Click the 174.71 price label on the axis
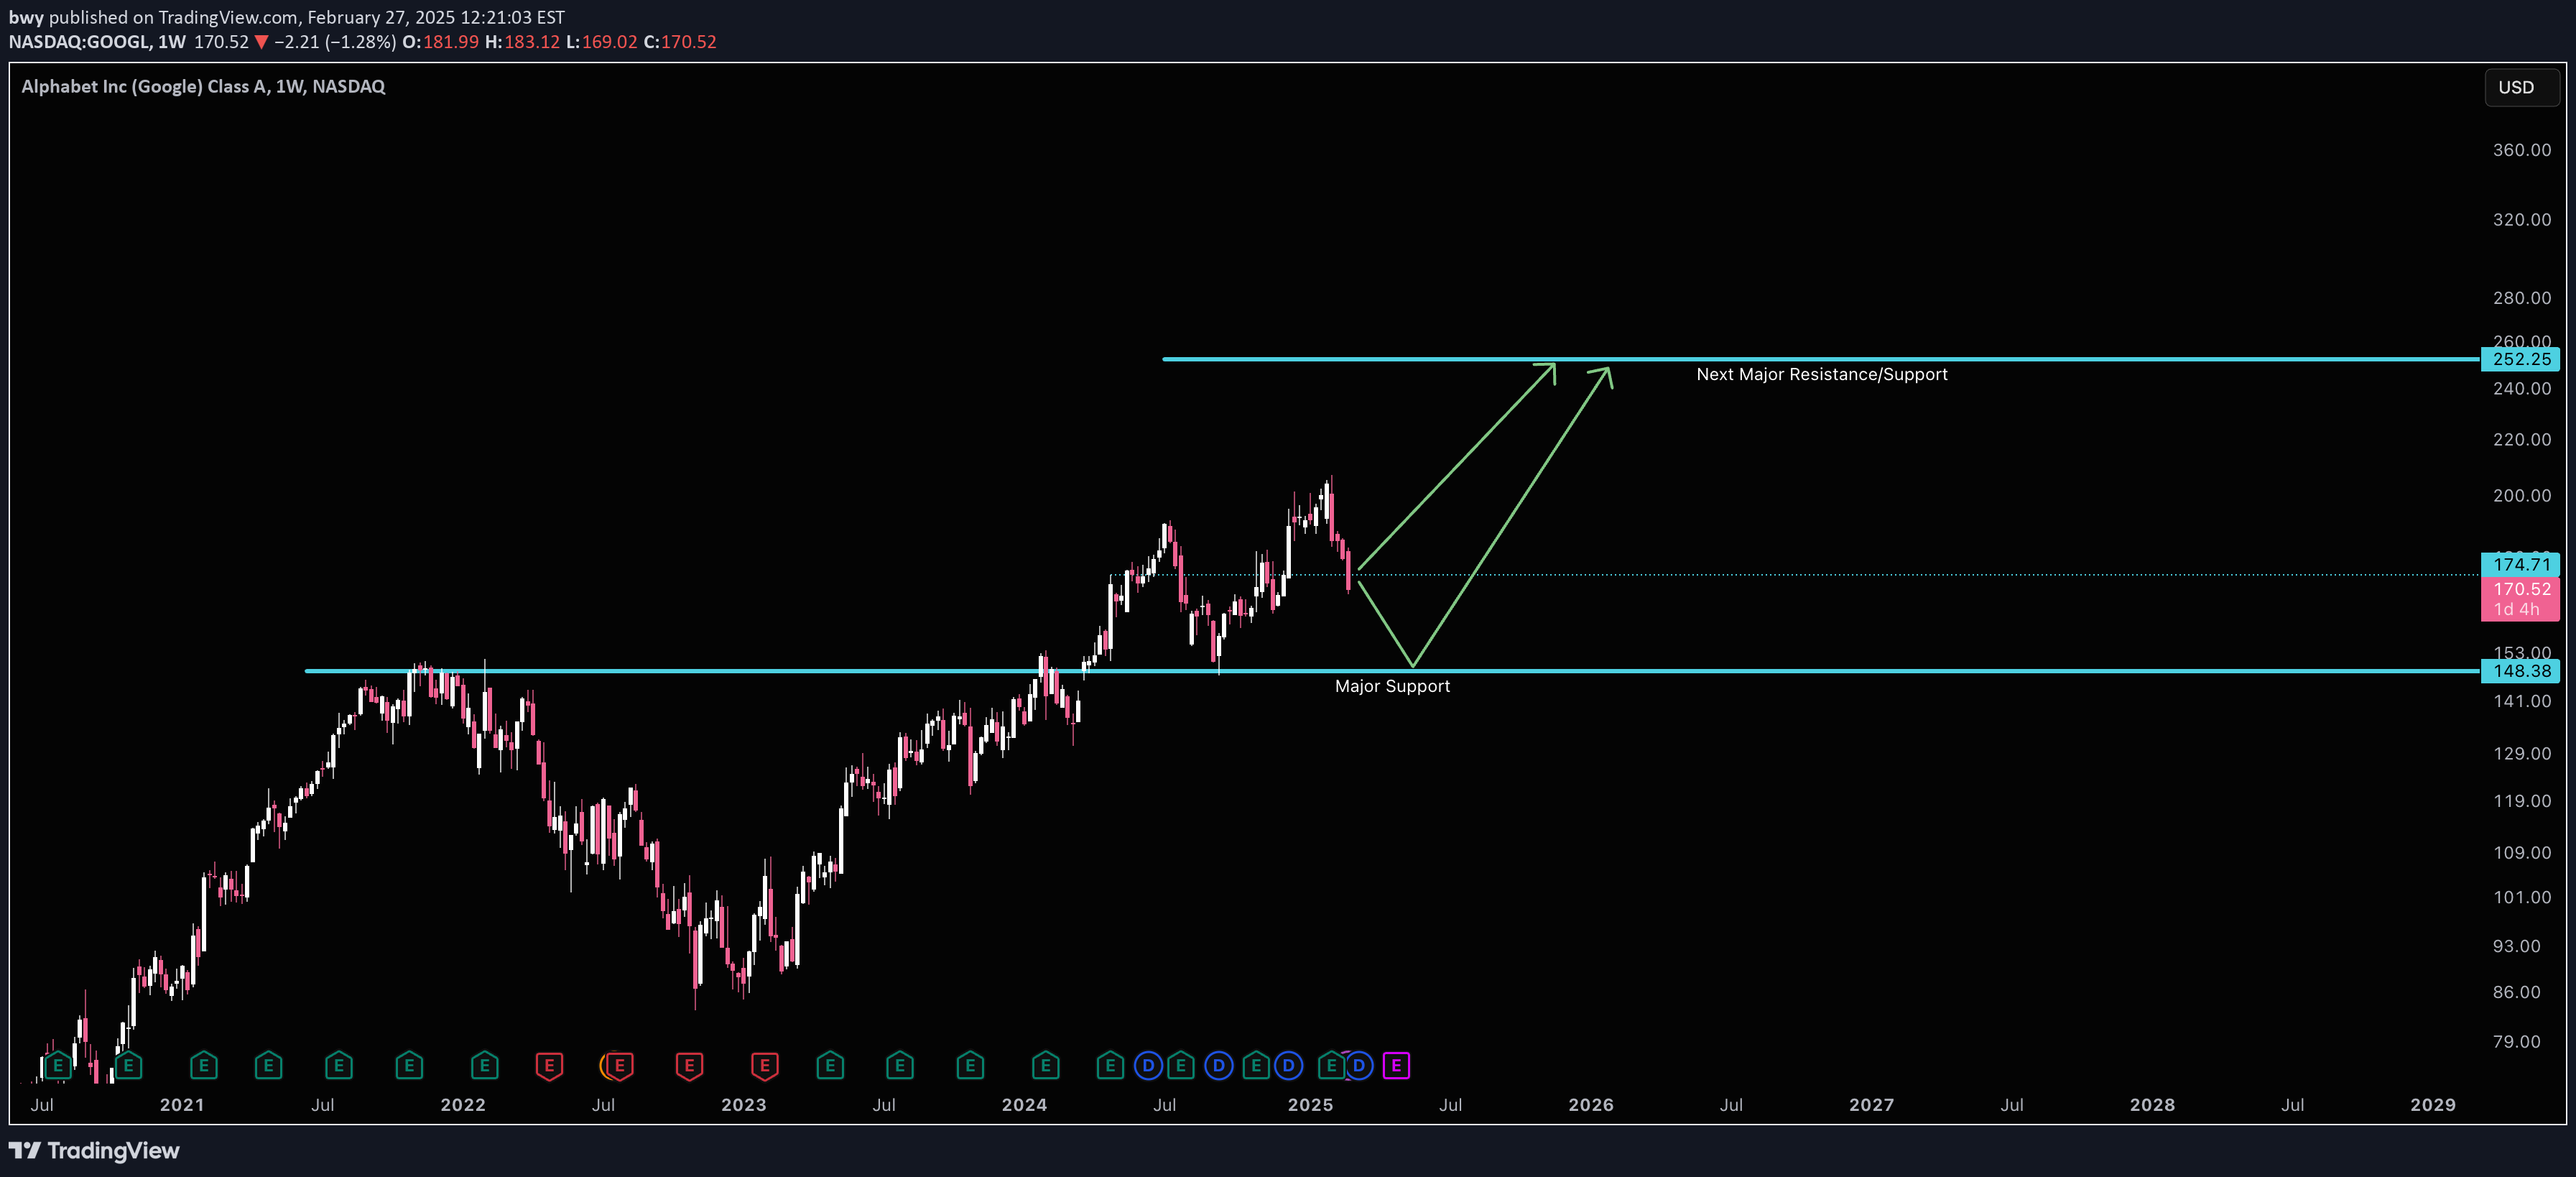The width and height of the screenshot is (2576, 1177). click(x=2520, y=565)
